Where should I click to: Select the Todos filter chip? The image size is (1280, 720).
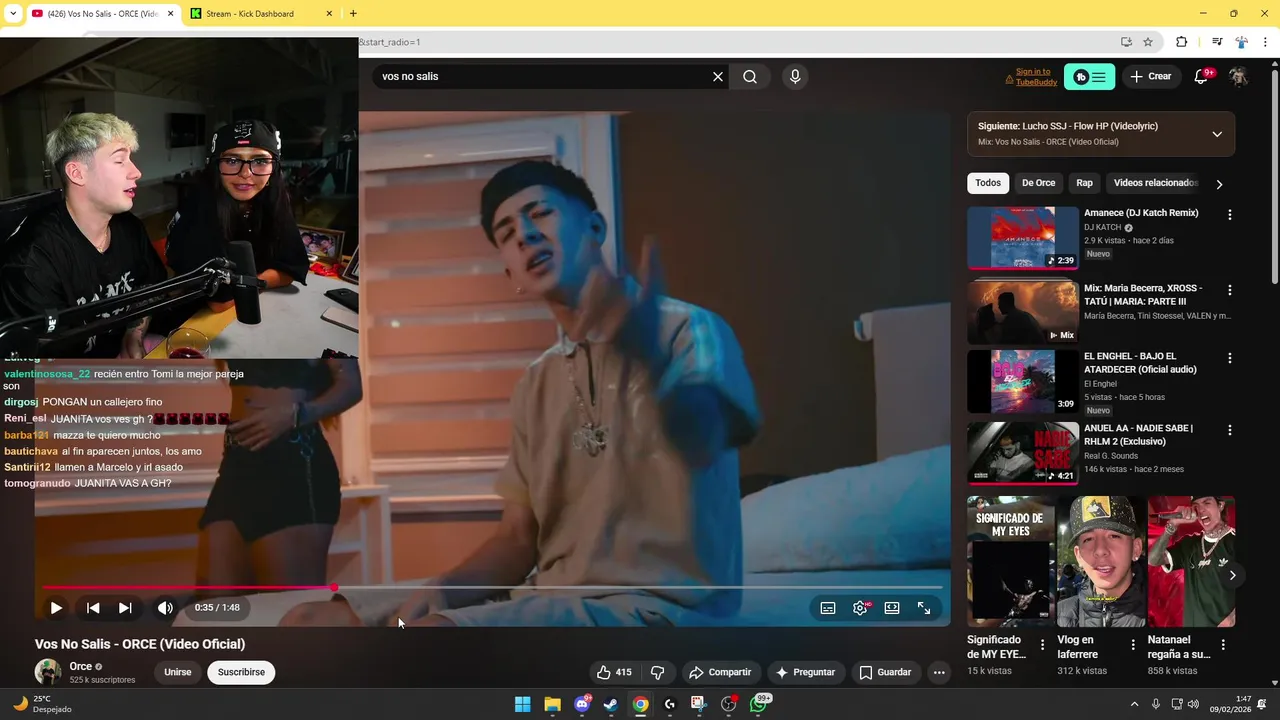(x=988, y=183)
